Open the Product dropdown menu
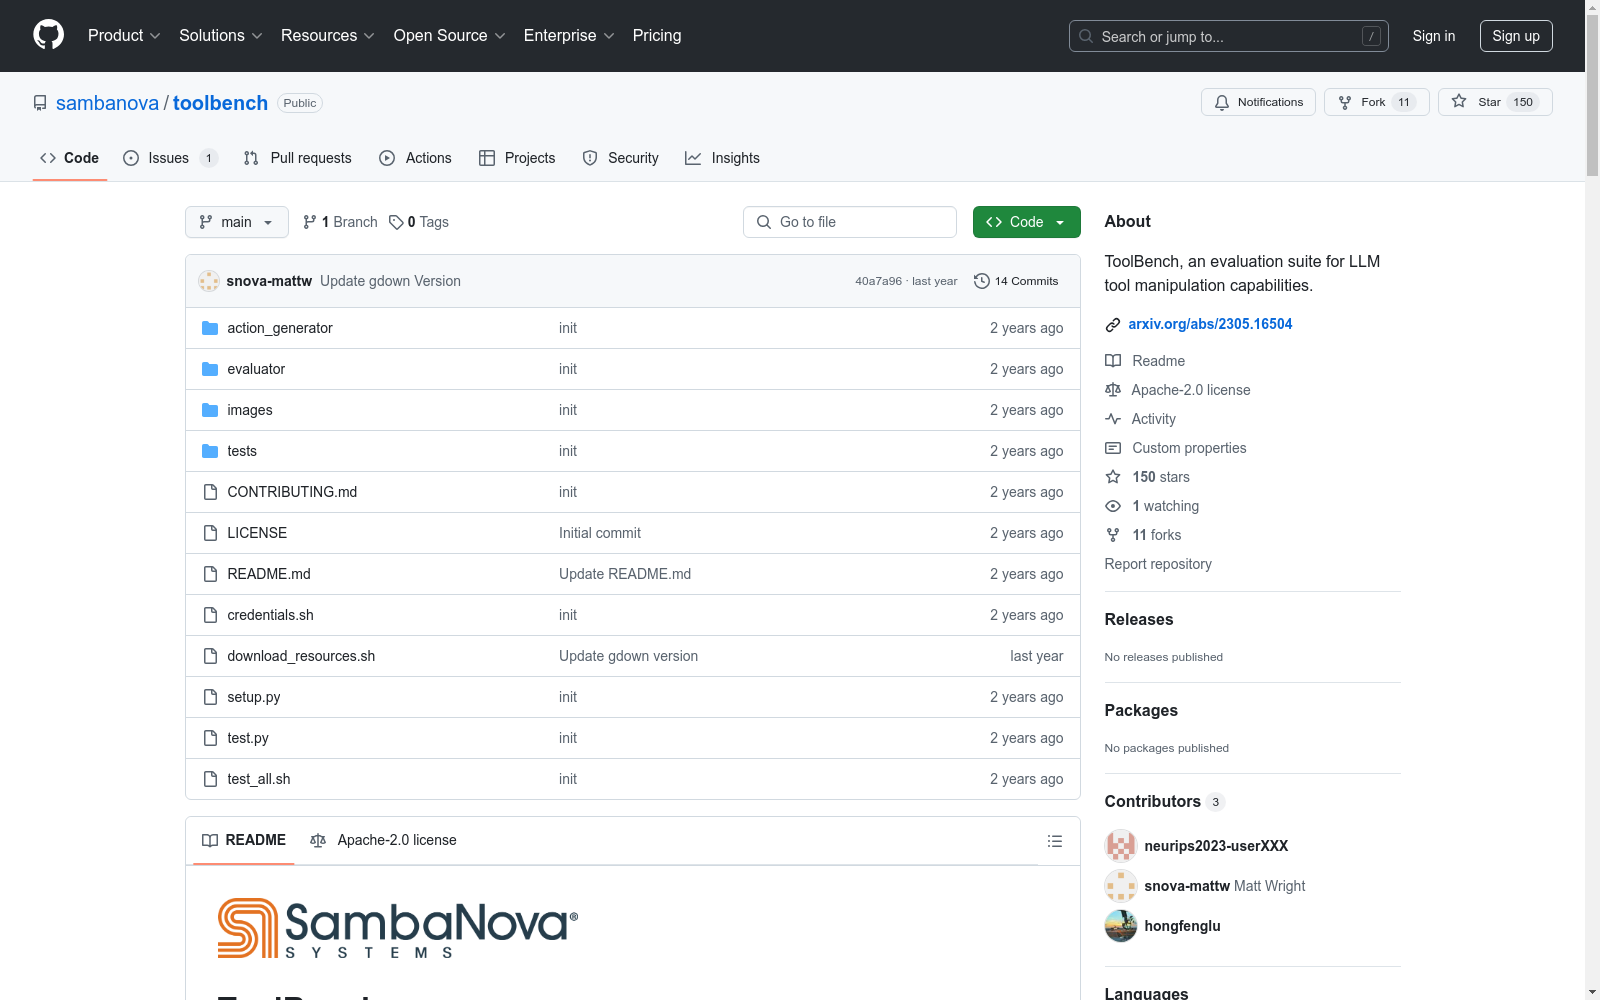 click(x=124, y=35)
